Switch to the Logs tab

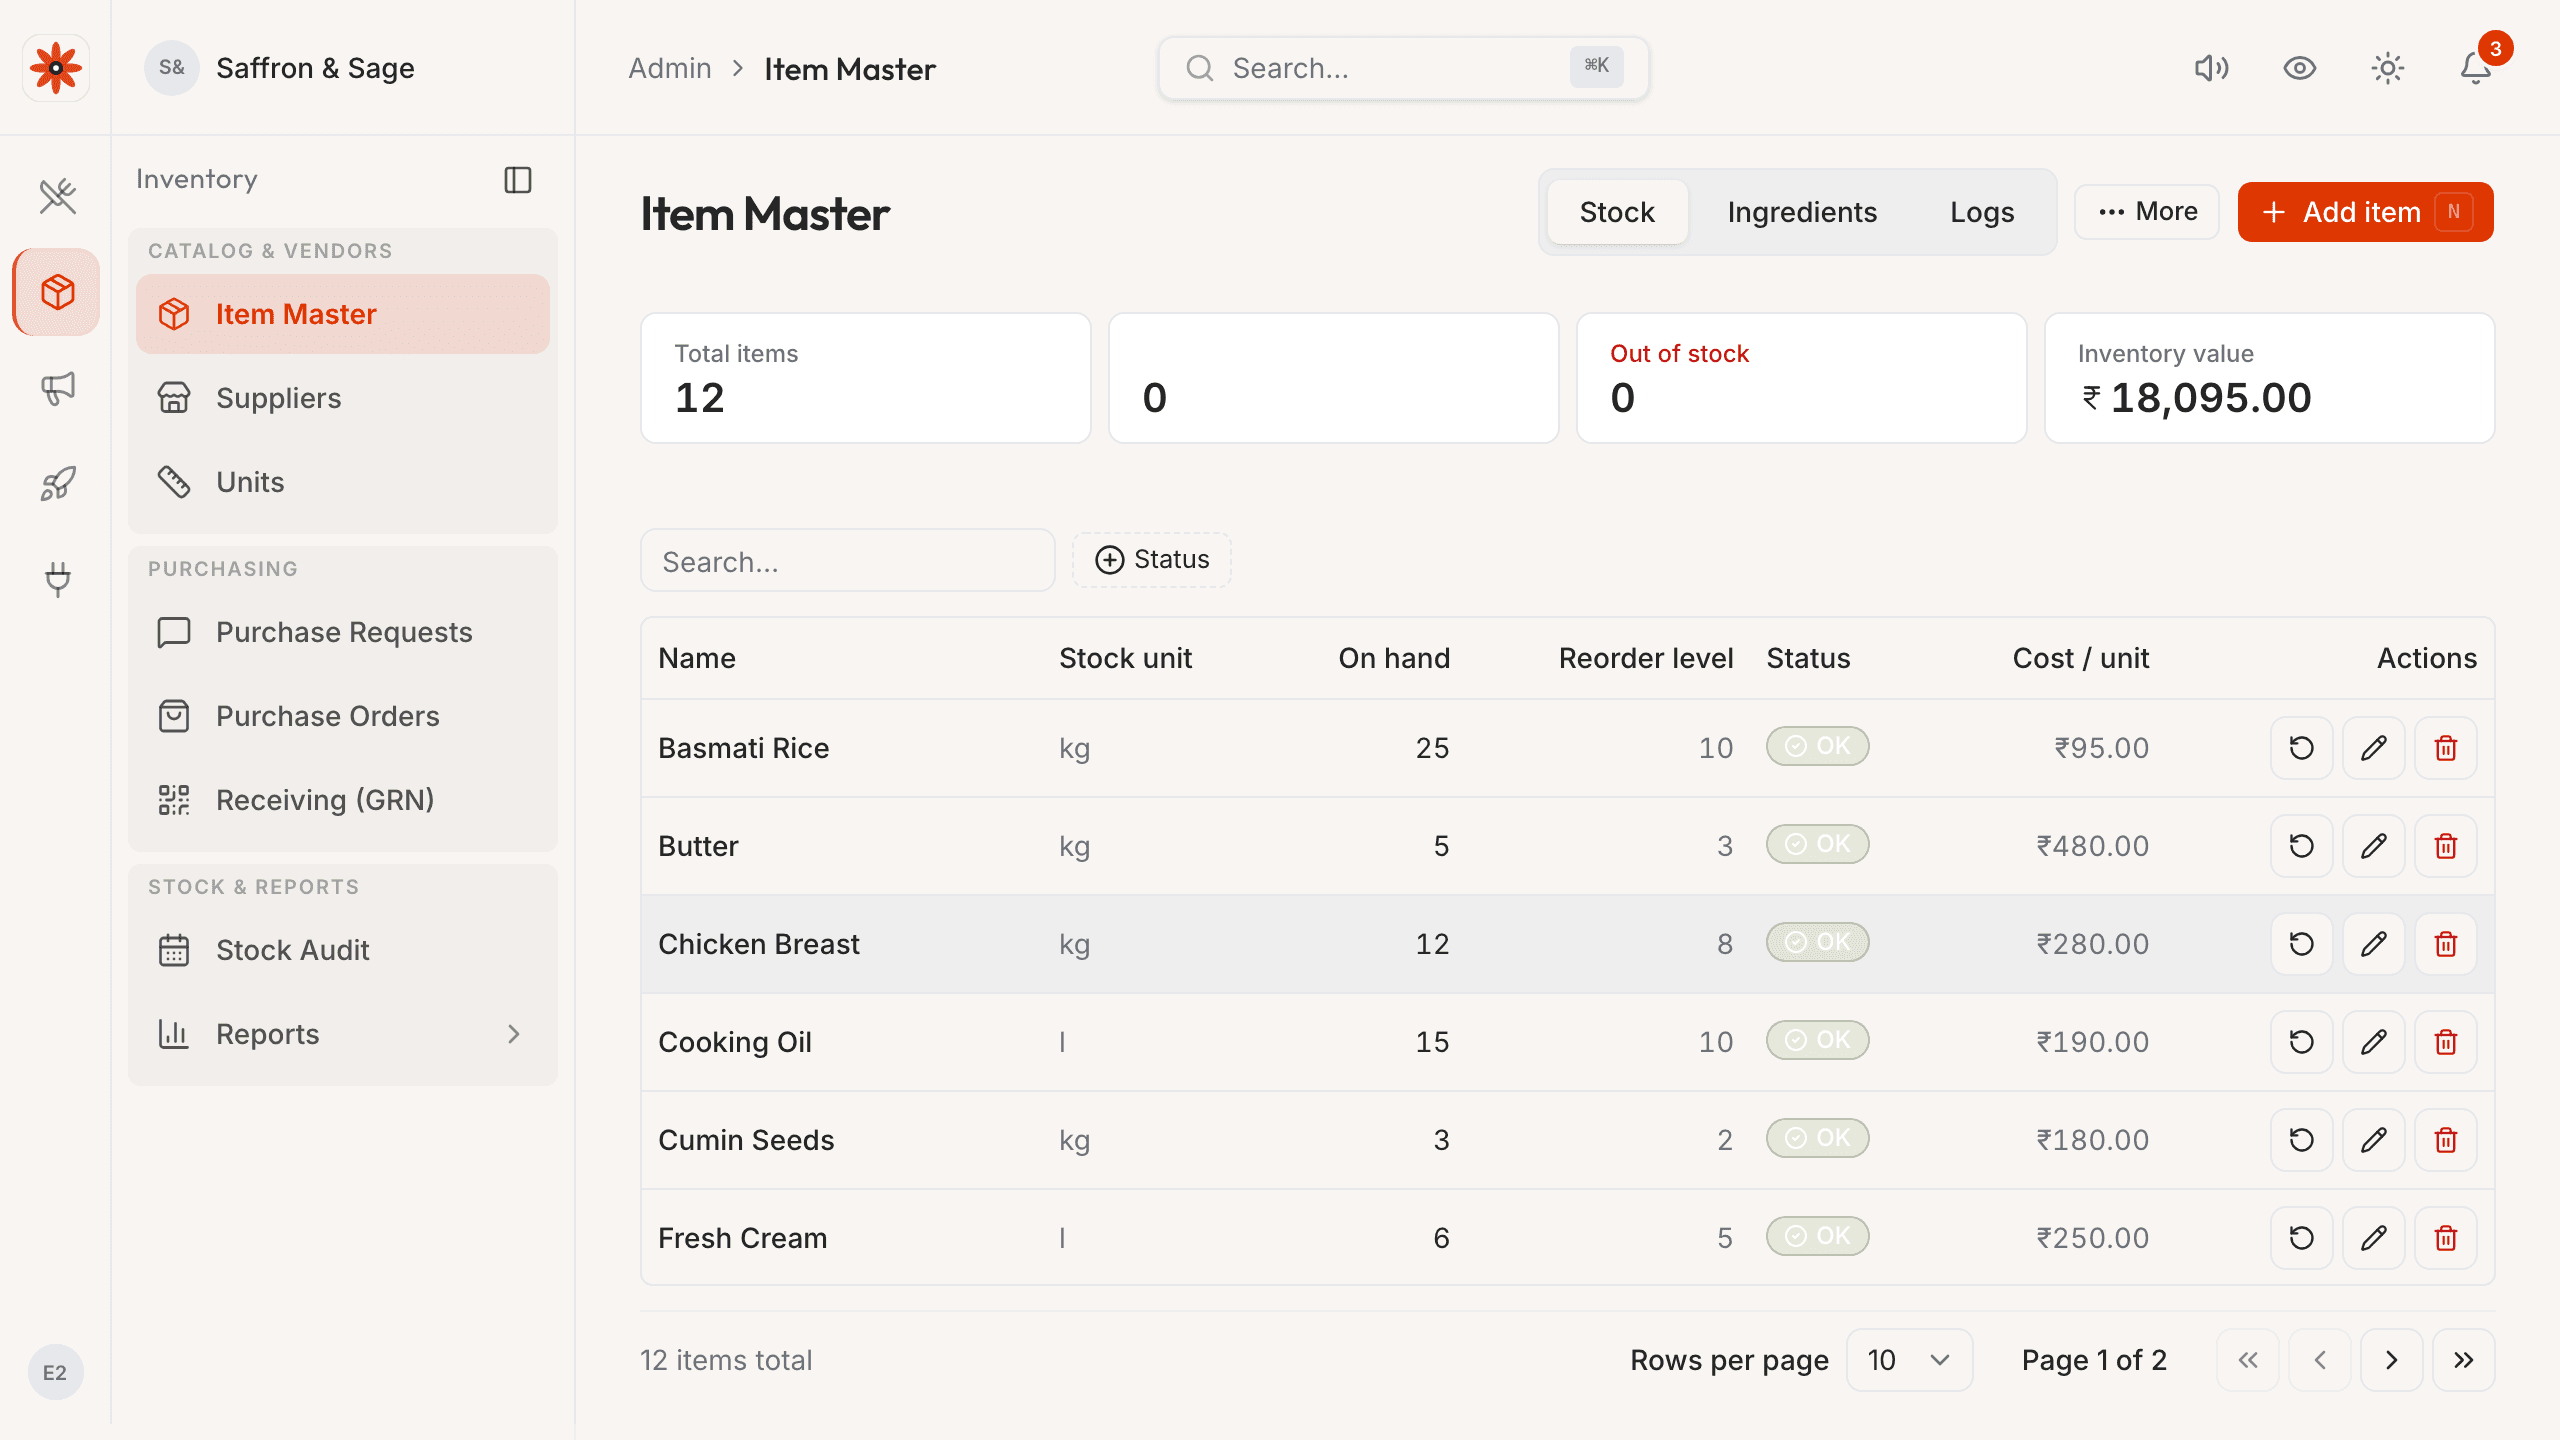pyautogui.click(x=1982, y=212)
